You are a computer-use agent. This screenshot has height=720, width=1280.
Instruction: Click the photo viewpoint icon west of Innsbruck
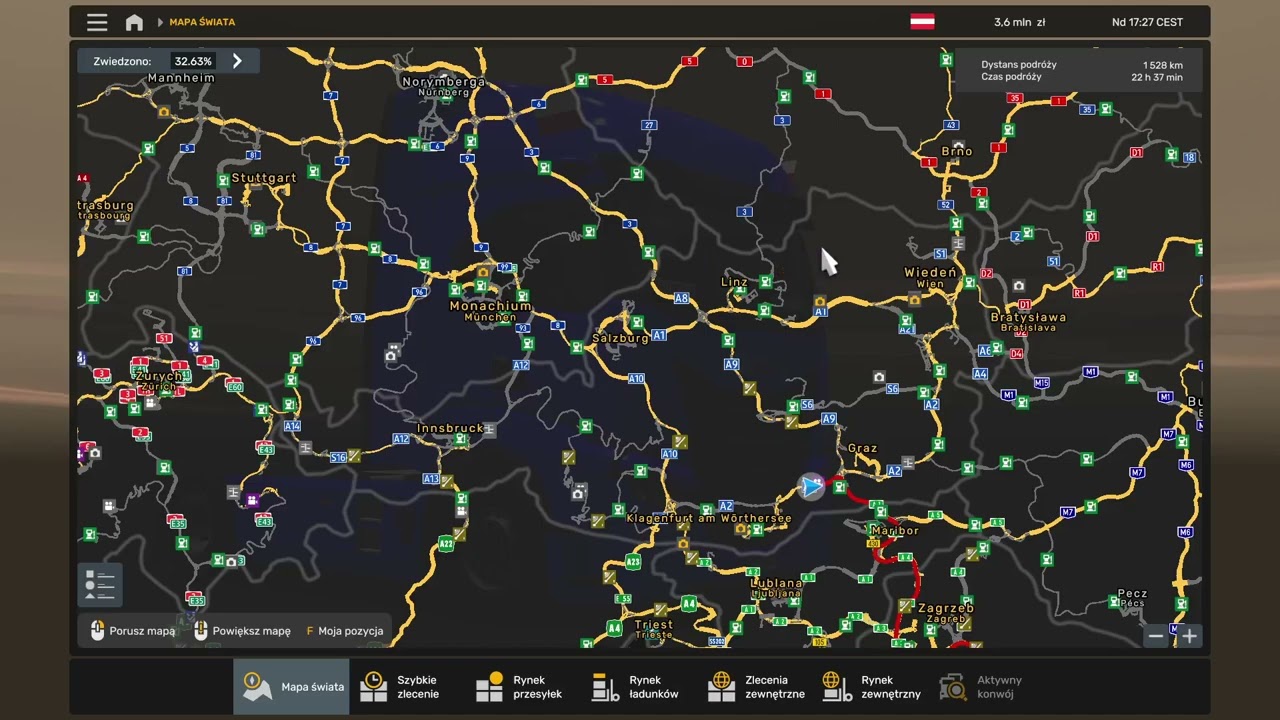point(392,355)
